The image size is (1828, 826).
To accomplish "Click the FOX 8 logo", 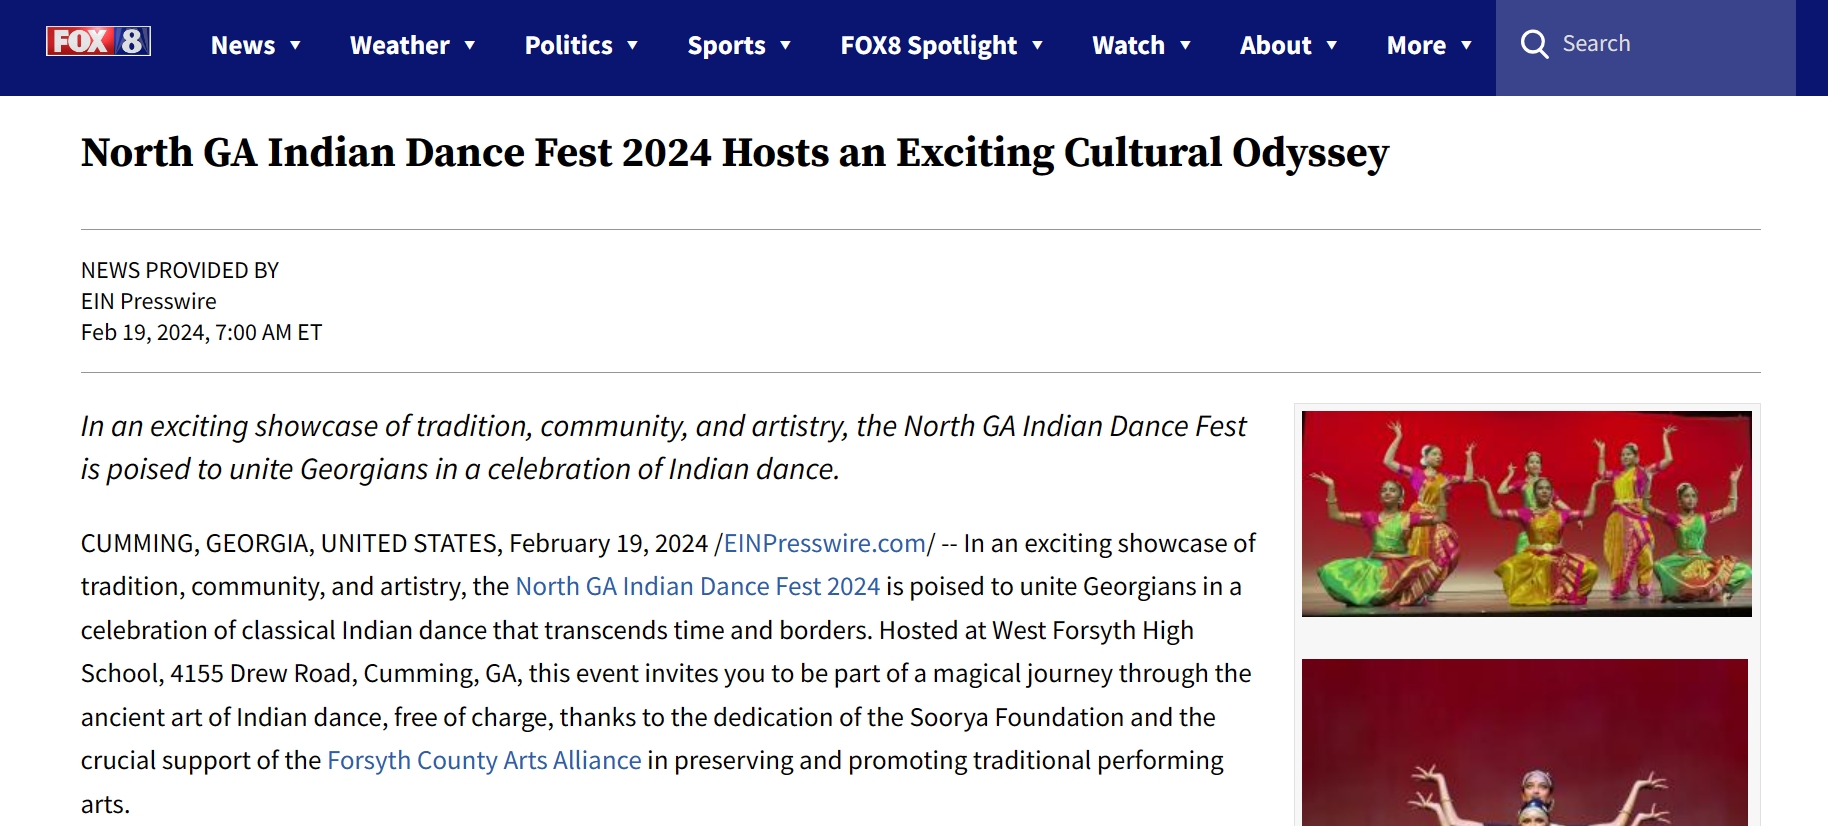I will tap(98, 41).
